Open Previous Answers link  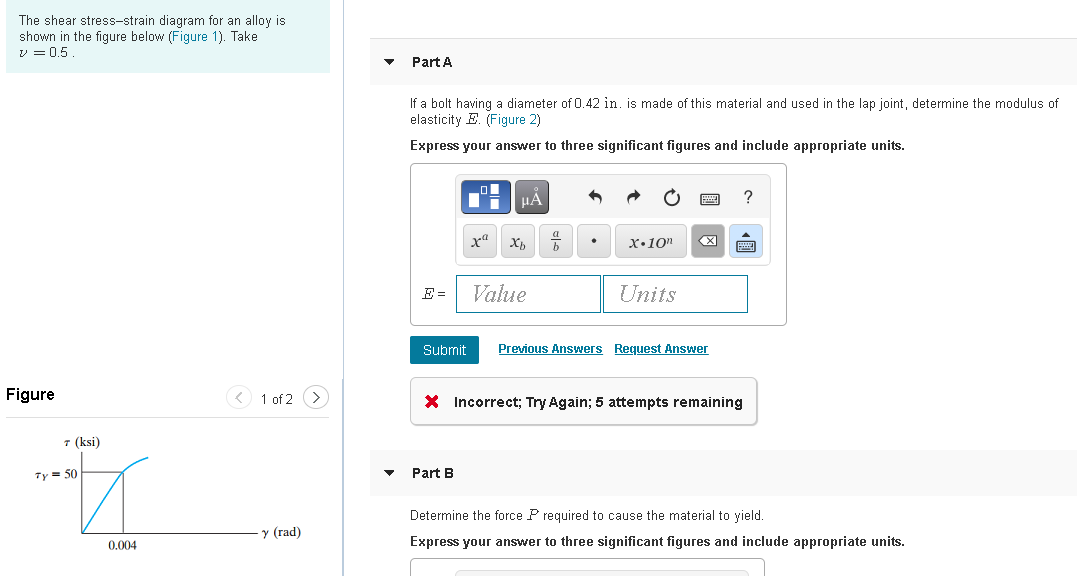pyautogui.click(x=550, y=349)
